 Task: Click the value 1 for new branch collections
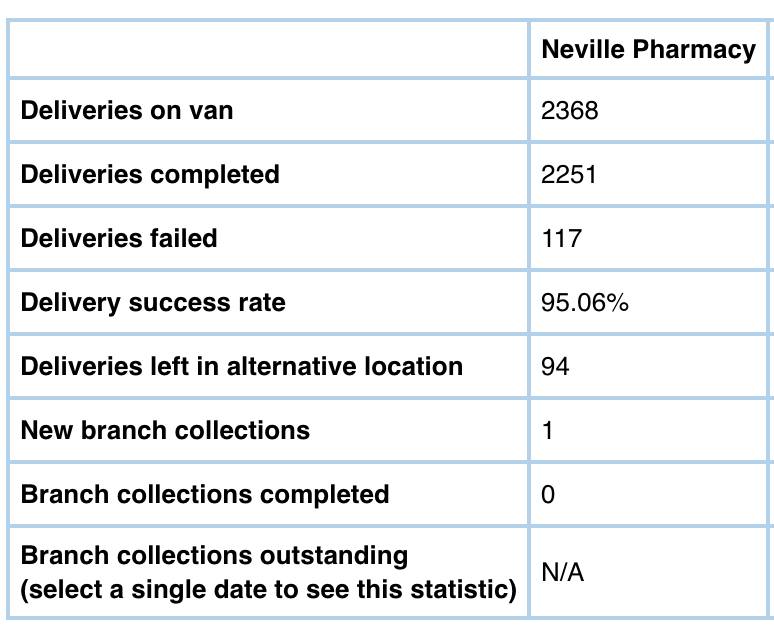(548, 430)
